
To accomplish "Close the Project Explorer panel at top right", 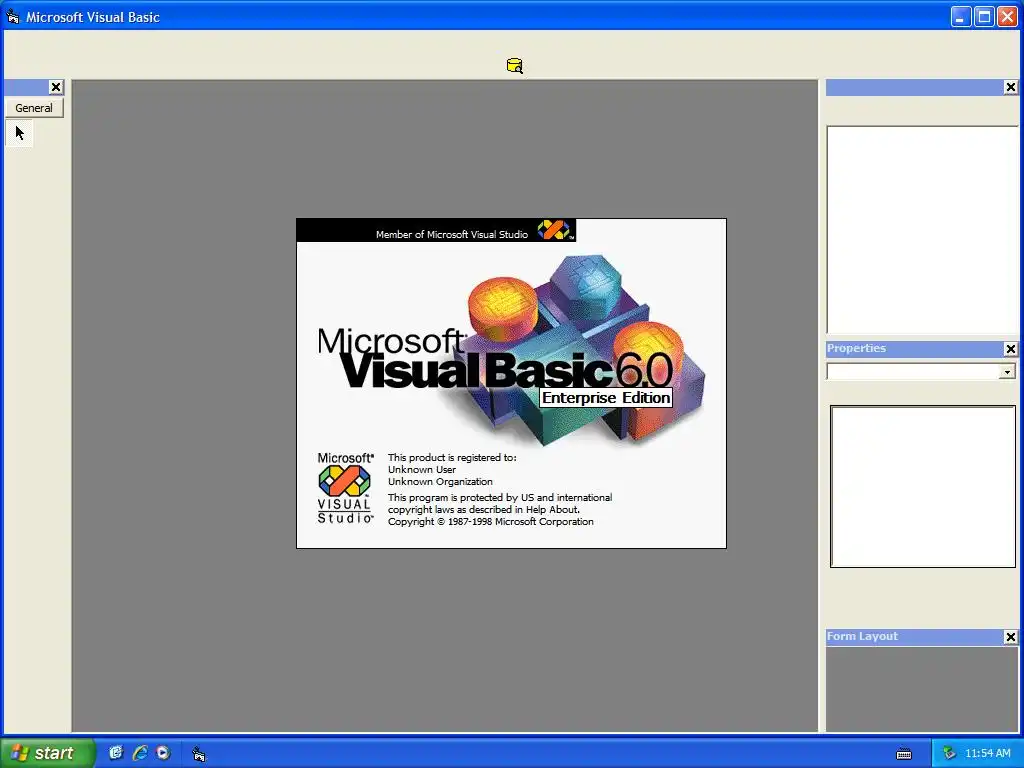I will 1010,87.
